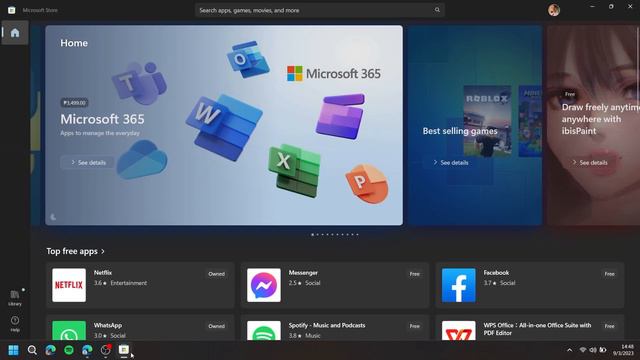640x360 pixels.
Task: Click the Owned badge on the Netflix card
Action: pos(216,274)
